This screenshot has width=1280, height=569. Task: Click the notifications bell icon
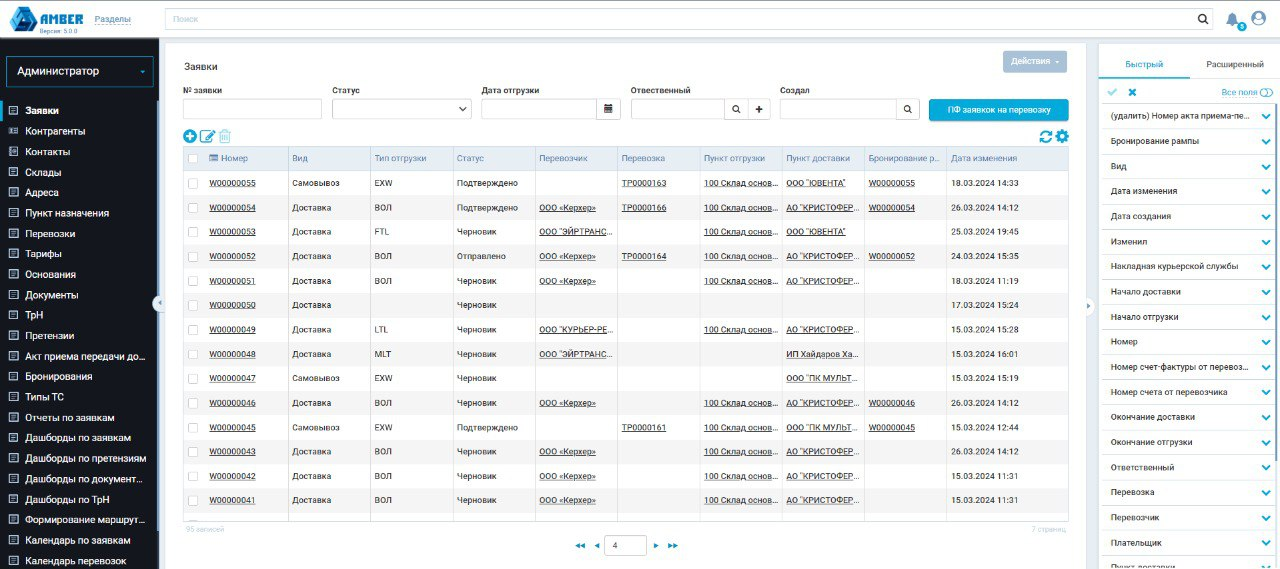pyautogui.click(x=1232, y=19)
